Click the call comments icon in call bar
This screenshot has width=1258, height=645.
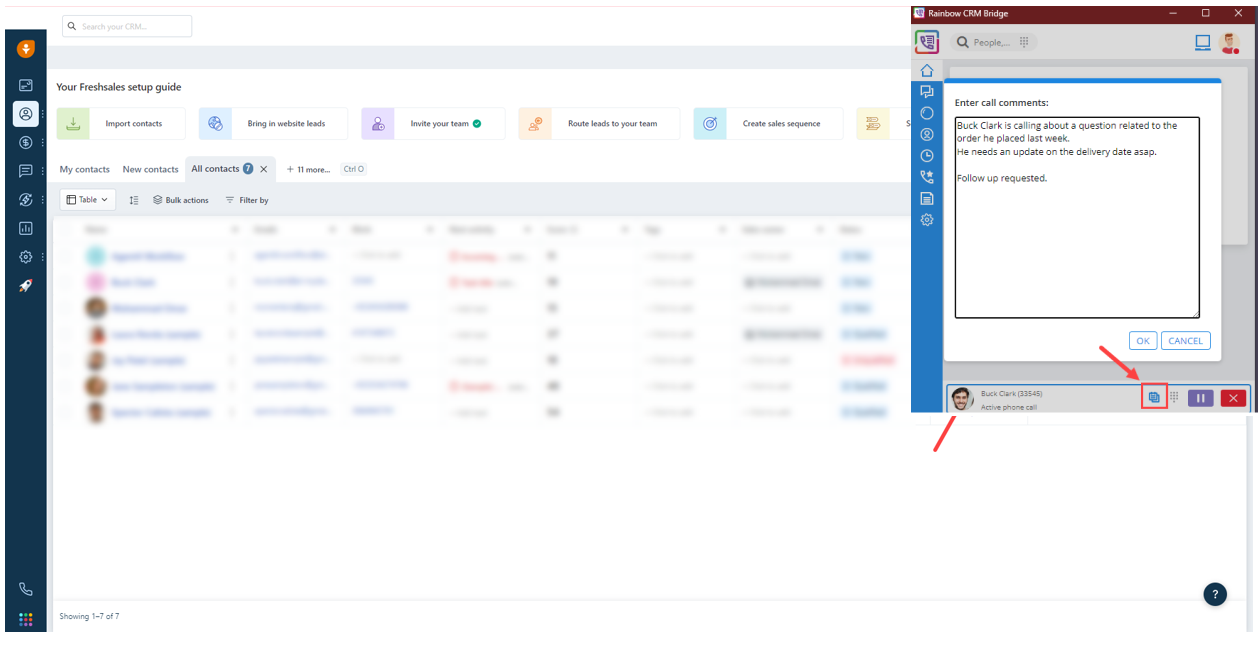1154,398
